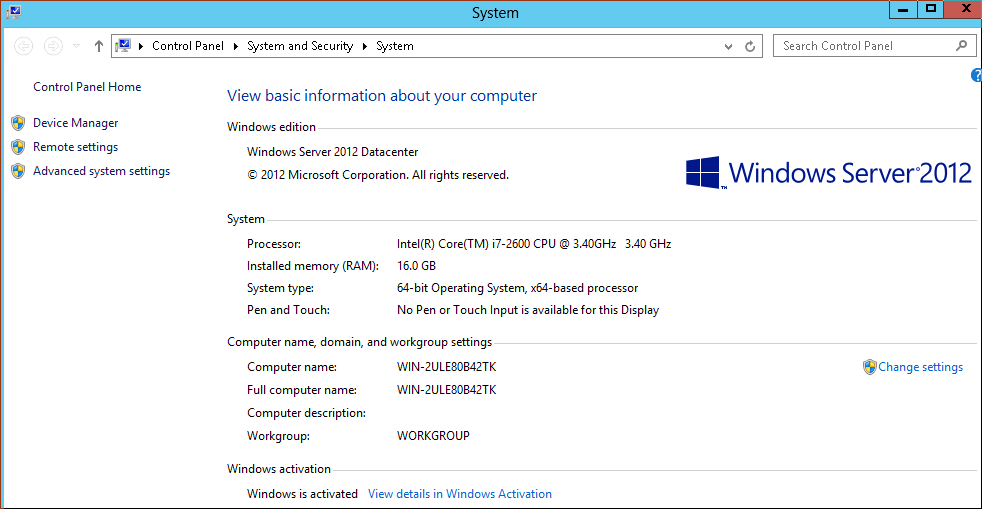Select the Computer name value WIN-2ULE80B42TK
This screenshot has width=982, height=509.
click(x=447, y=367)
